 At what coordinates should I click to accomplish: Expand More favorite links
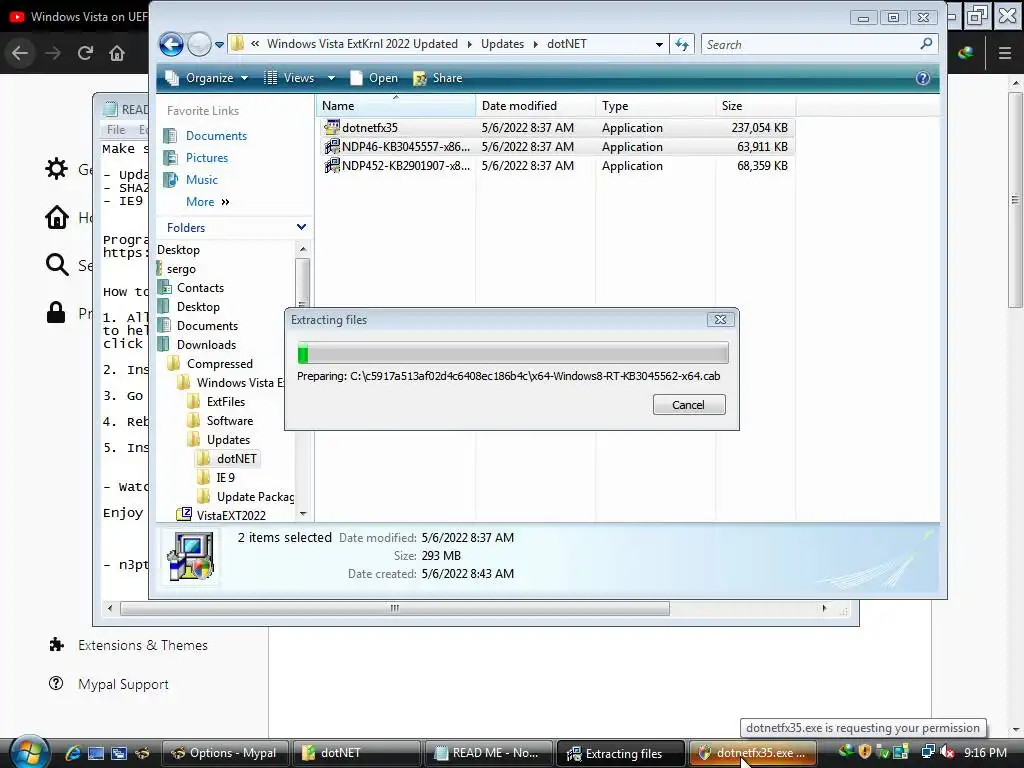[208, 202]
